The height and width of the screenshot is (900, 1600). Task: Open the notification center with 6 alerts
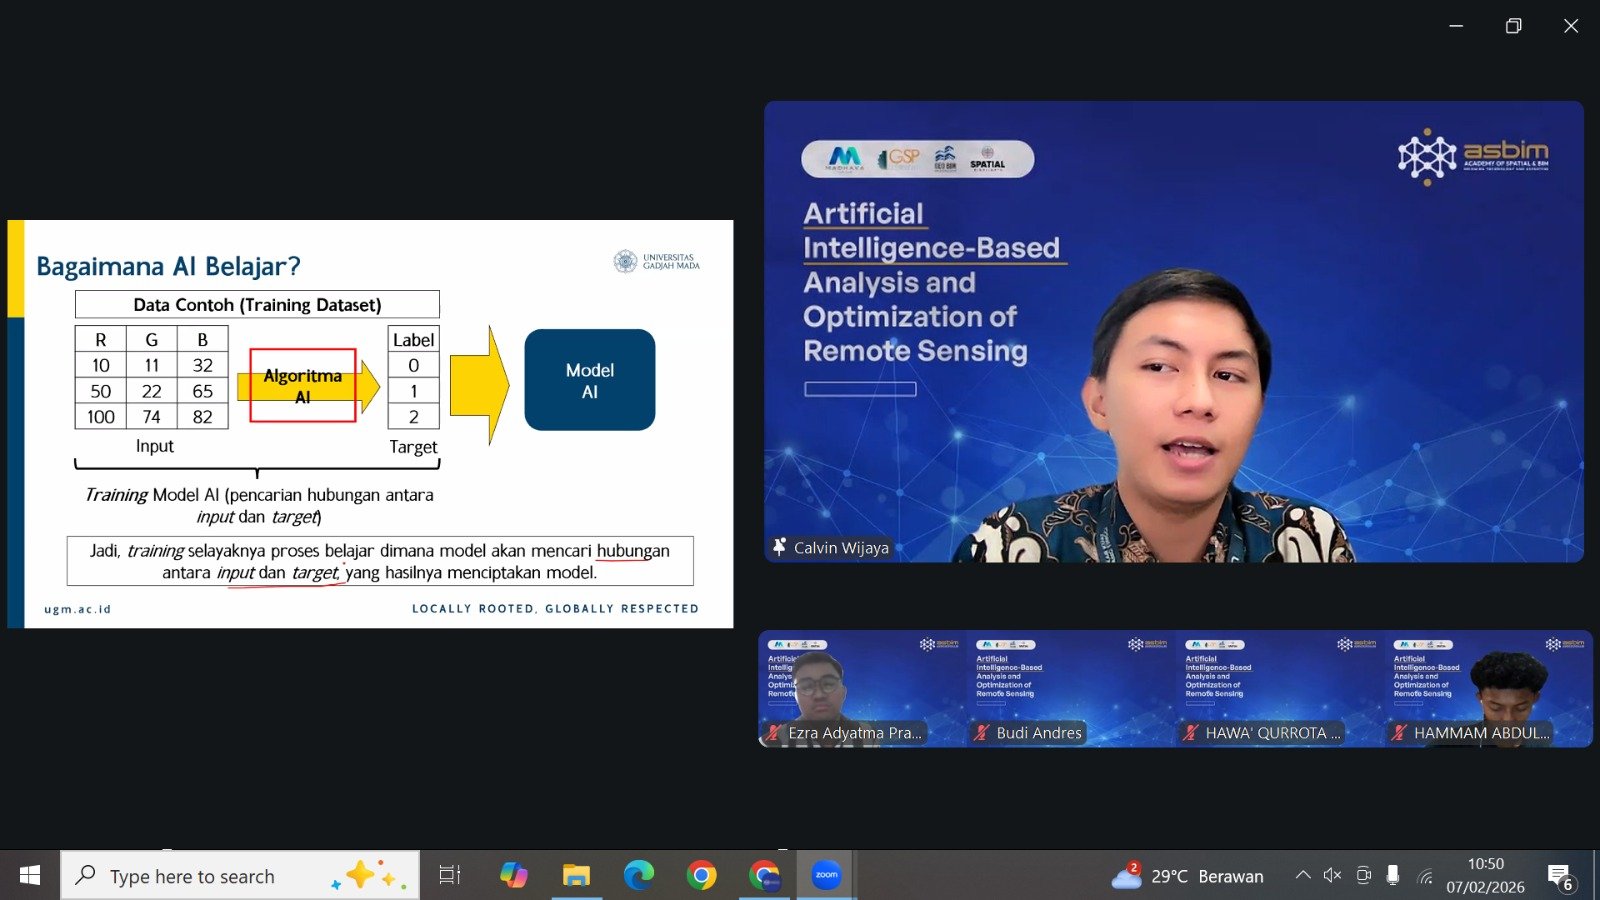click(x=1560, y=876)
